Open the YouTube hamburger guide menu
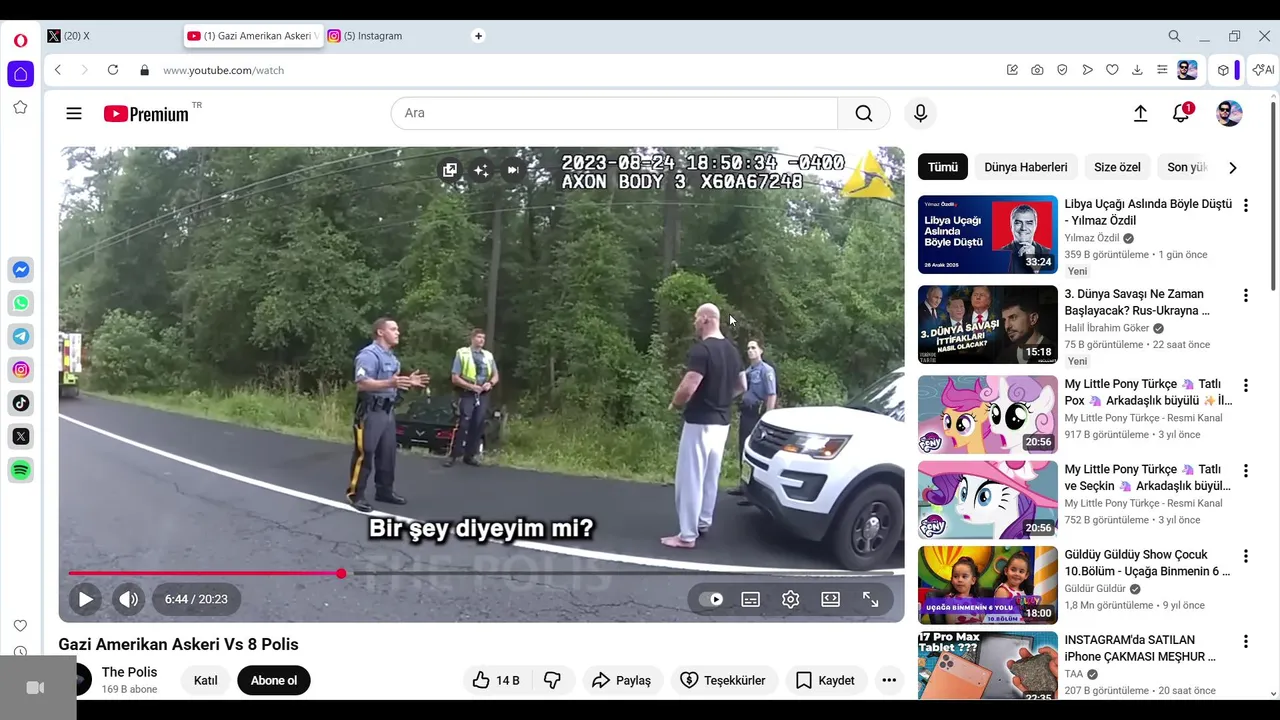The width and height of the screenshot is (1280, 720). coord(74,113)
